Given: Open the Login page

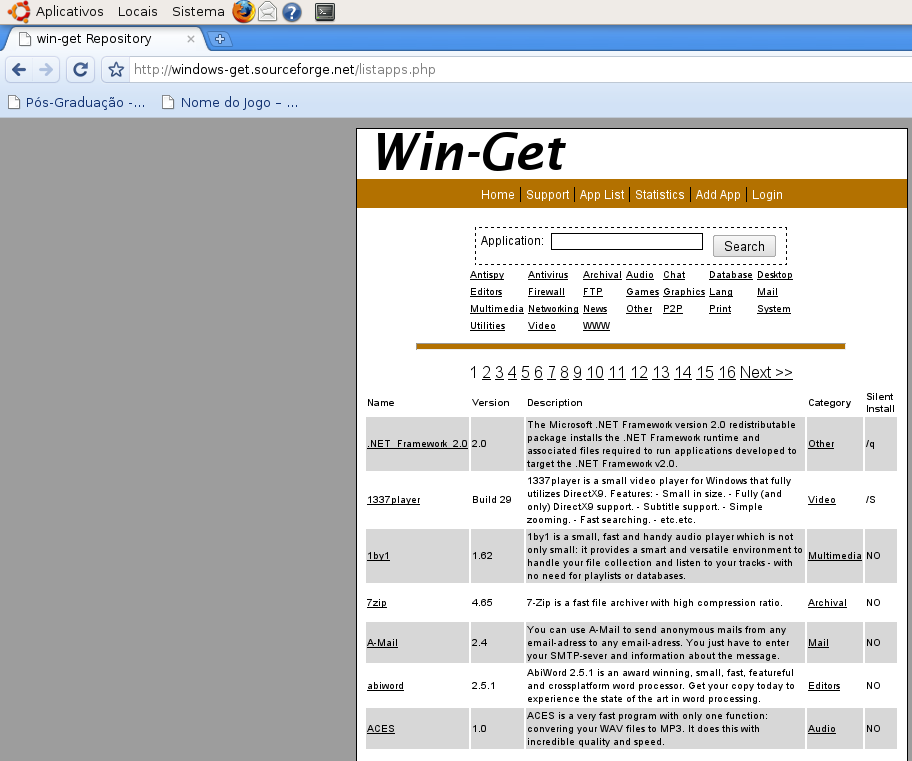Looking at the screenshot, I should tap(767, 194).
